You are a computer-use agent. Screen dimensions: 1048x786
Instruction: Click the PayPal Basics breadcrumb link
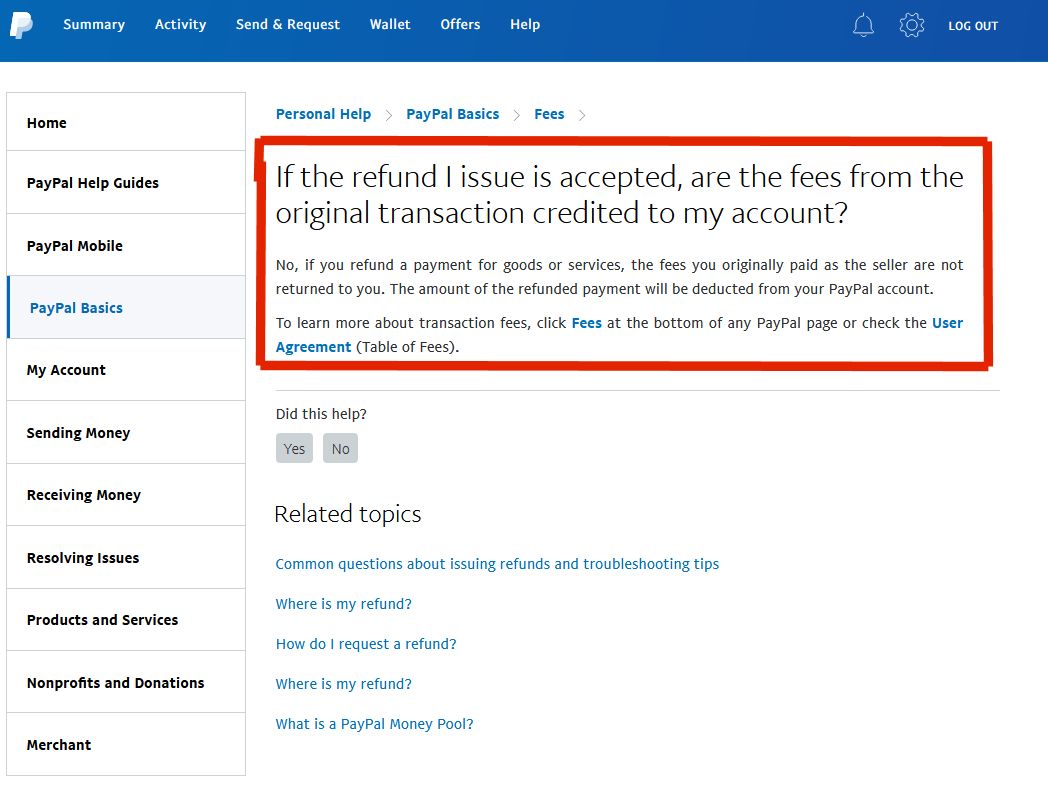[x=452, y=114]
